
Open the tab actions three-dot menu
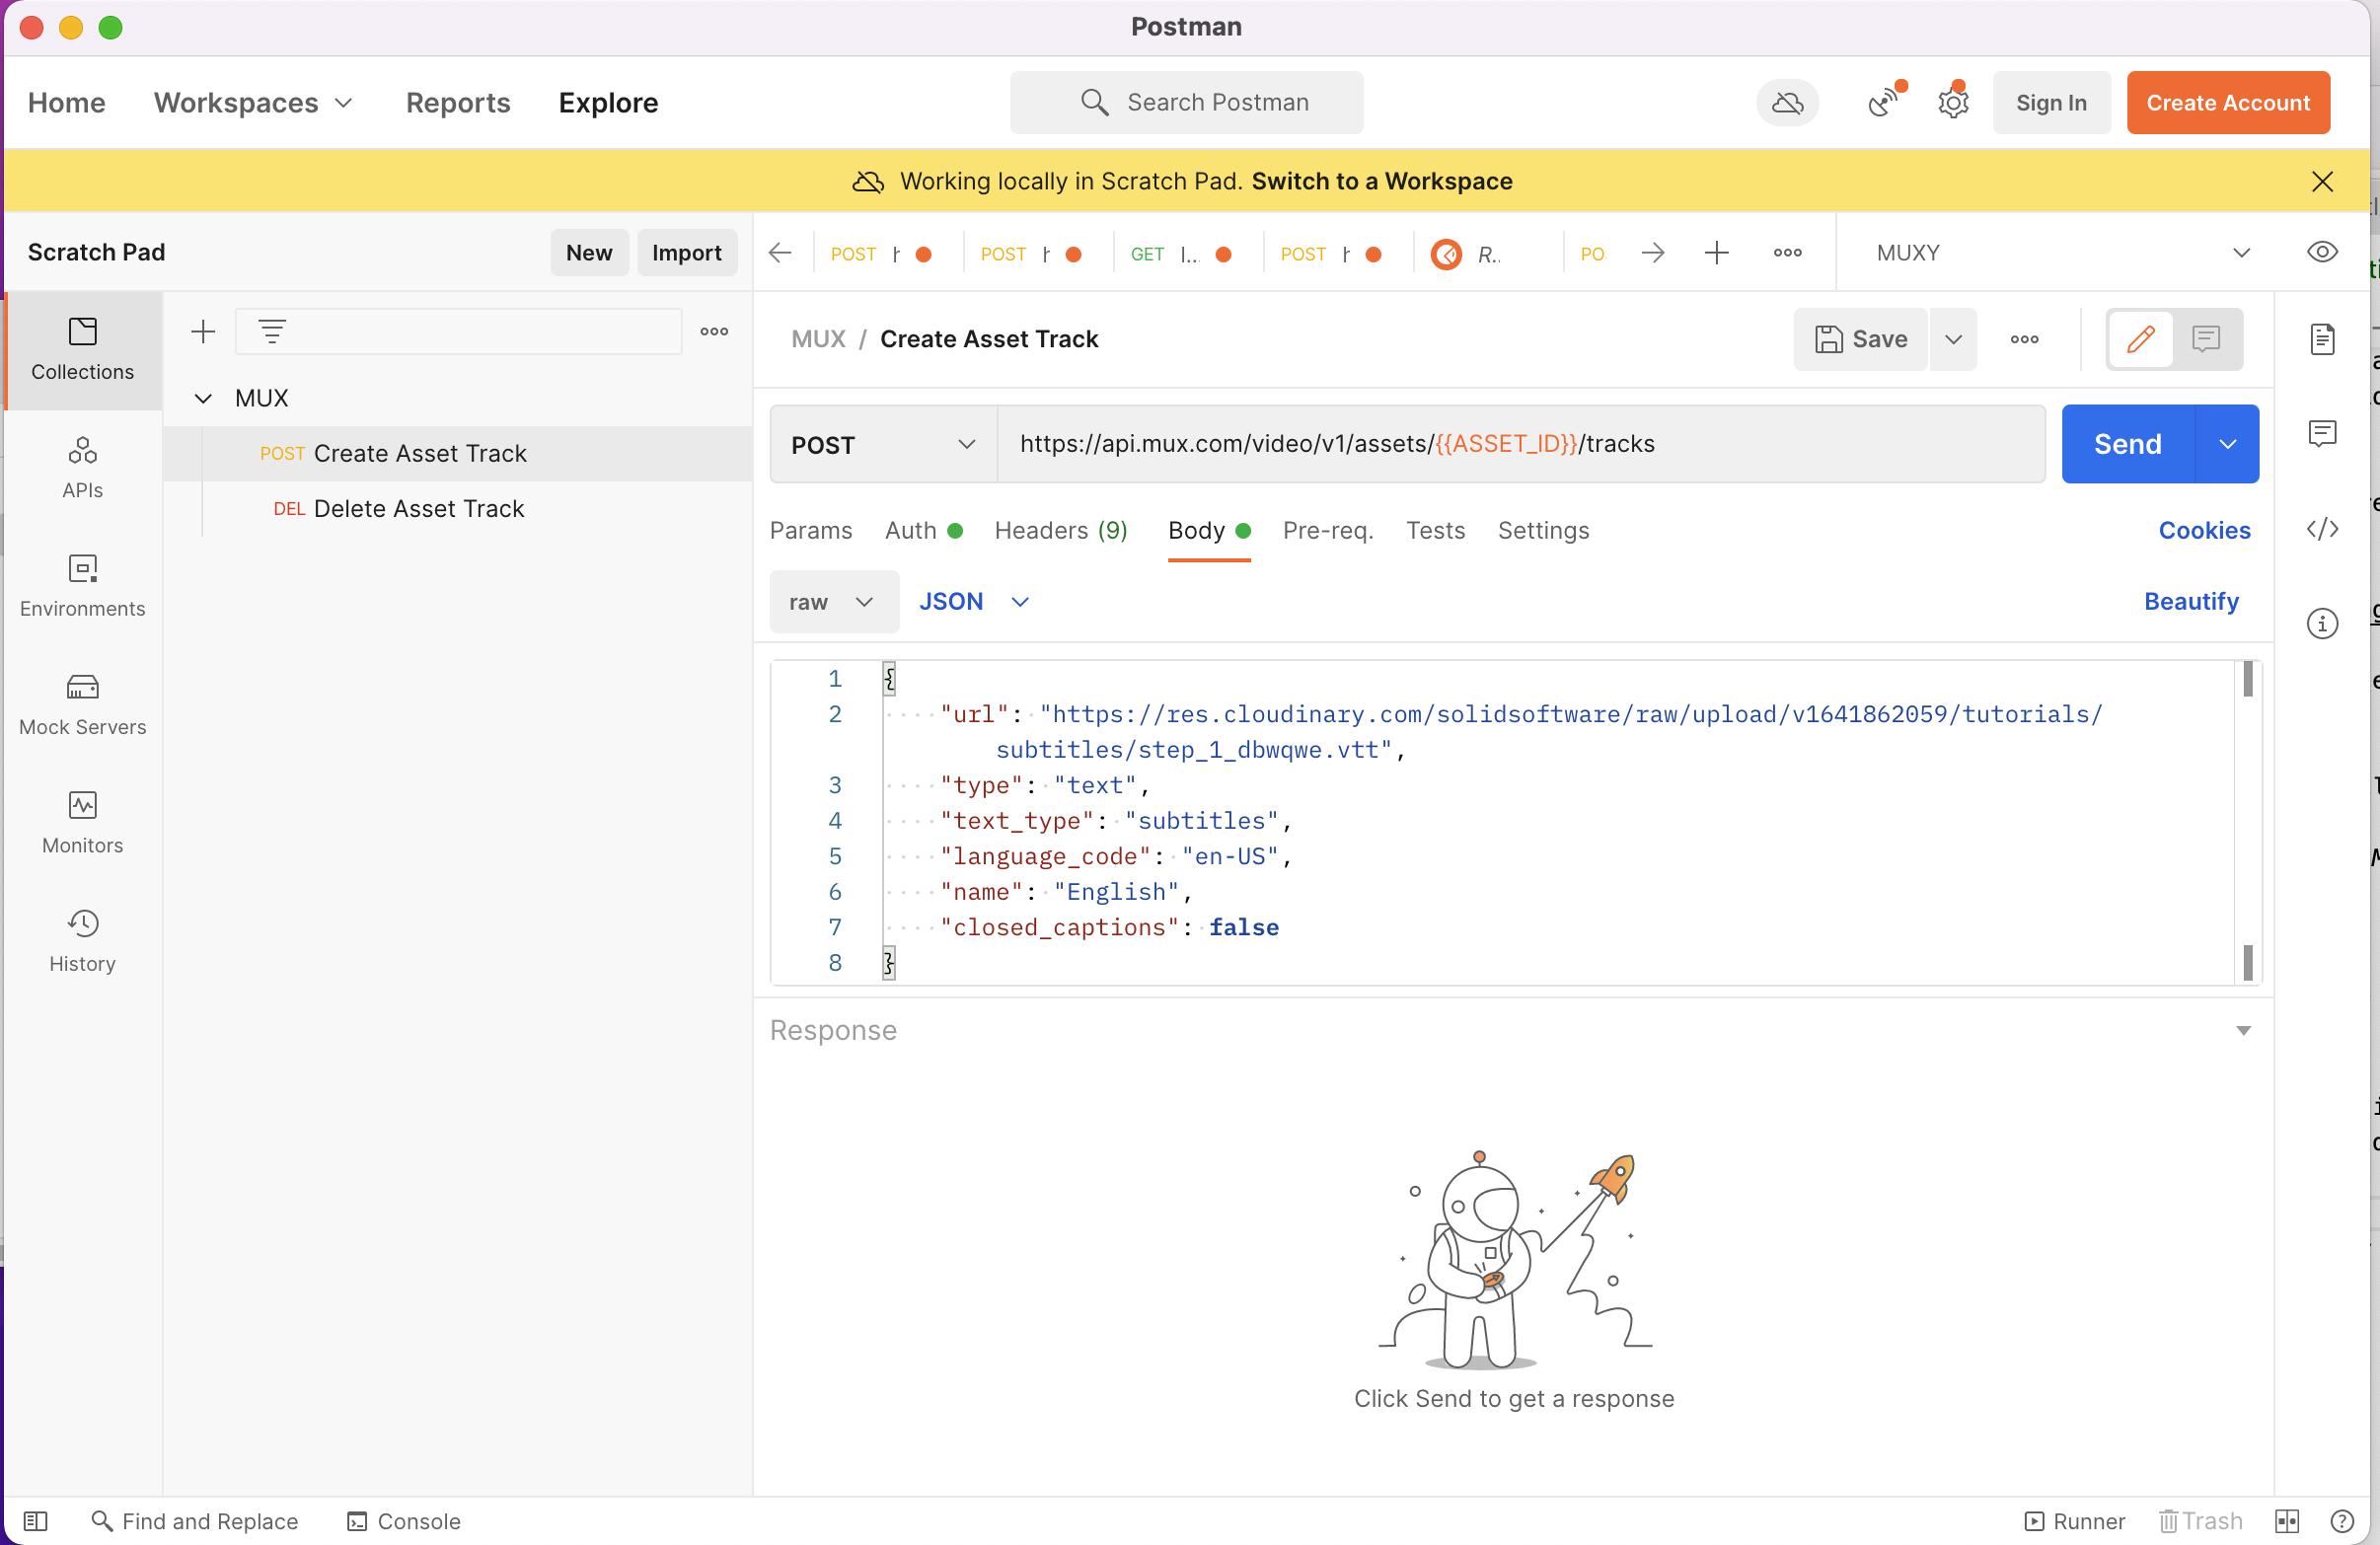point(1787,252)
